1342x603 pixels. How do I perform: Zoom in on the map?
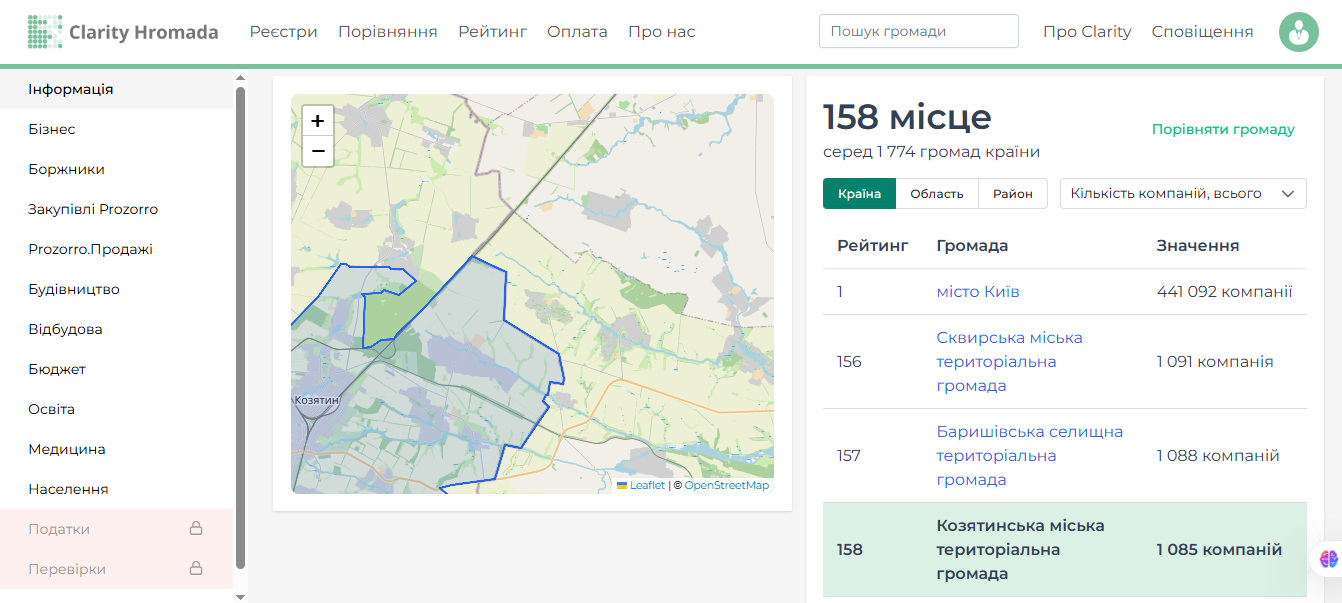317,121
